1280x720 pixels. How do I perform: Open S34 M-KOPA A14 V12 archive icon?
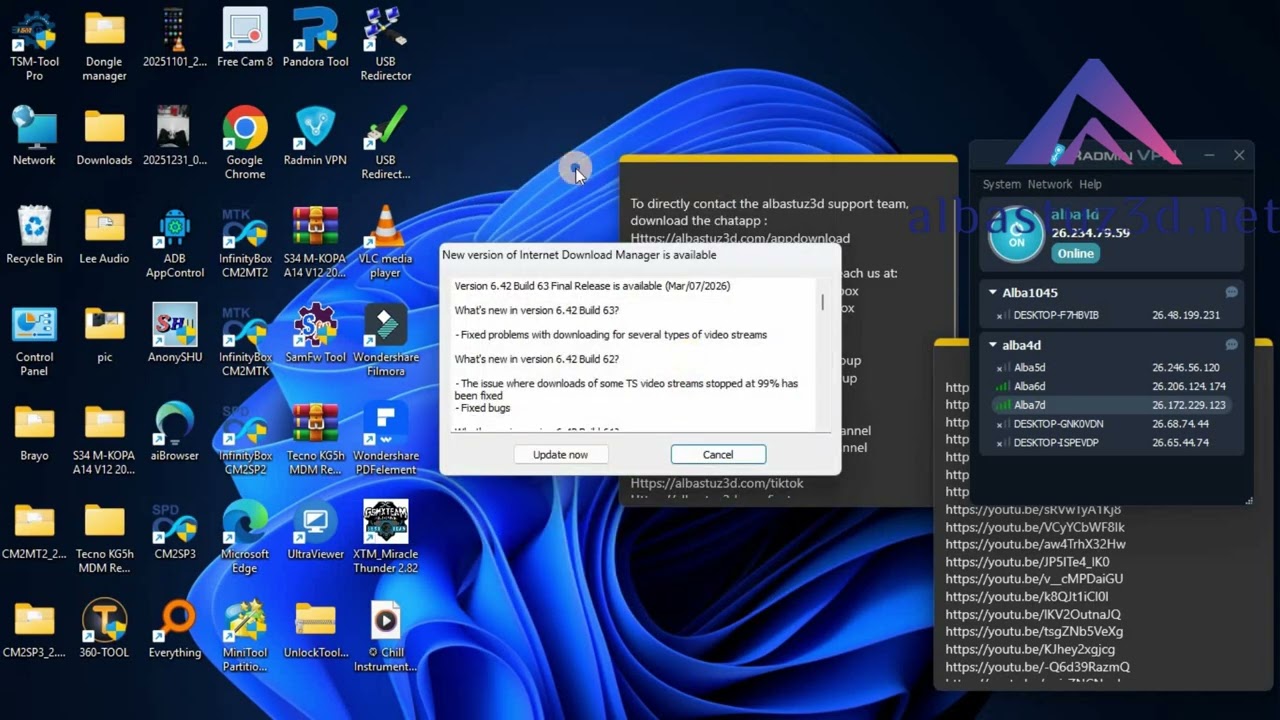[x=315, y=242]
